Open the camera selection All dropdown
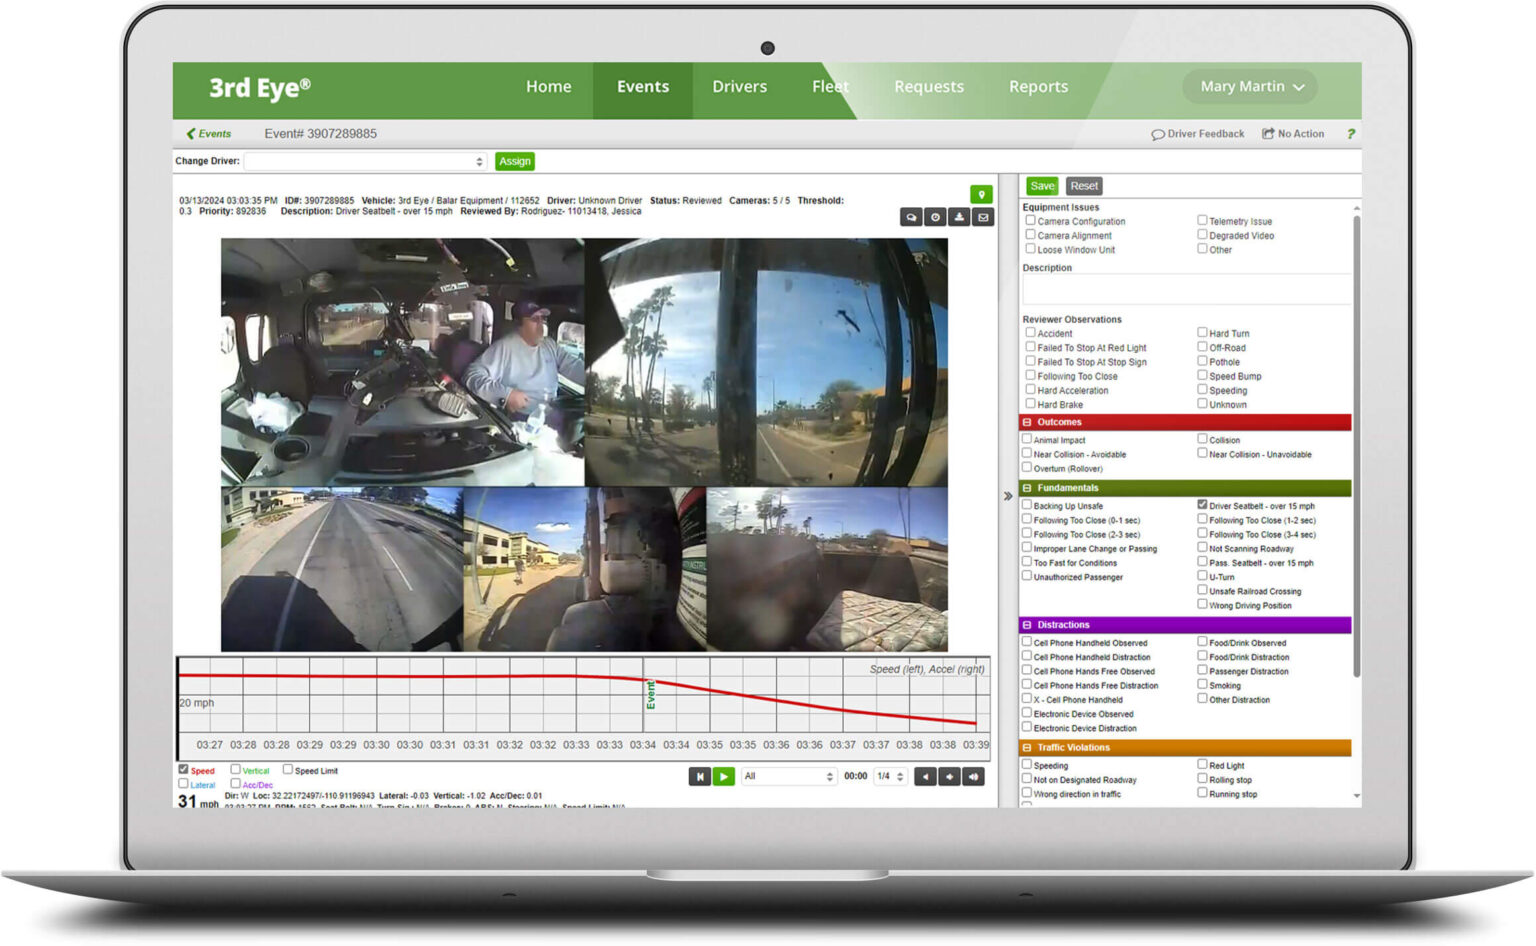 click(788, 776)
